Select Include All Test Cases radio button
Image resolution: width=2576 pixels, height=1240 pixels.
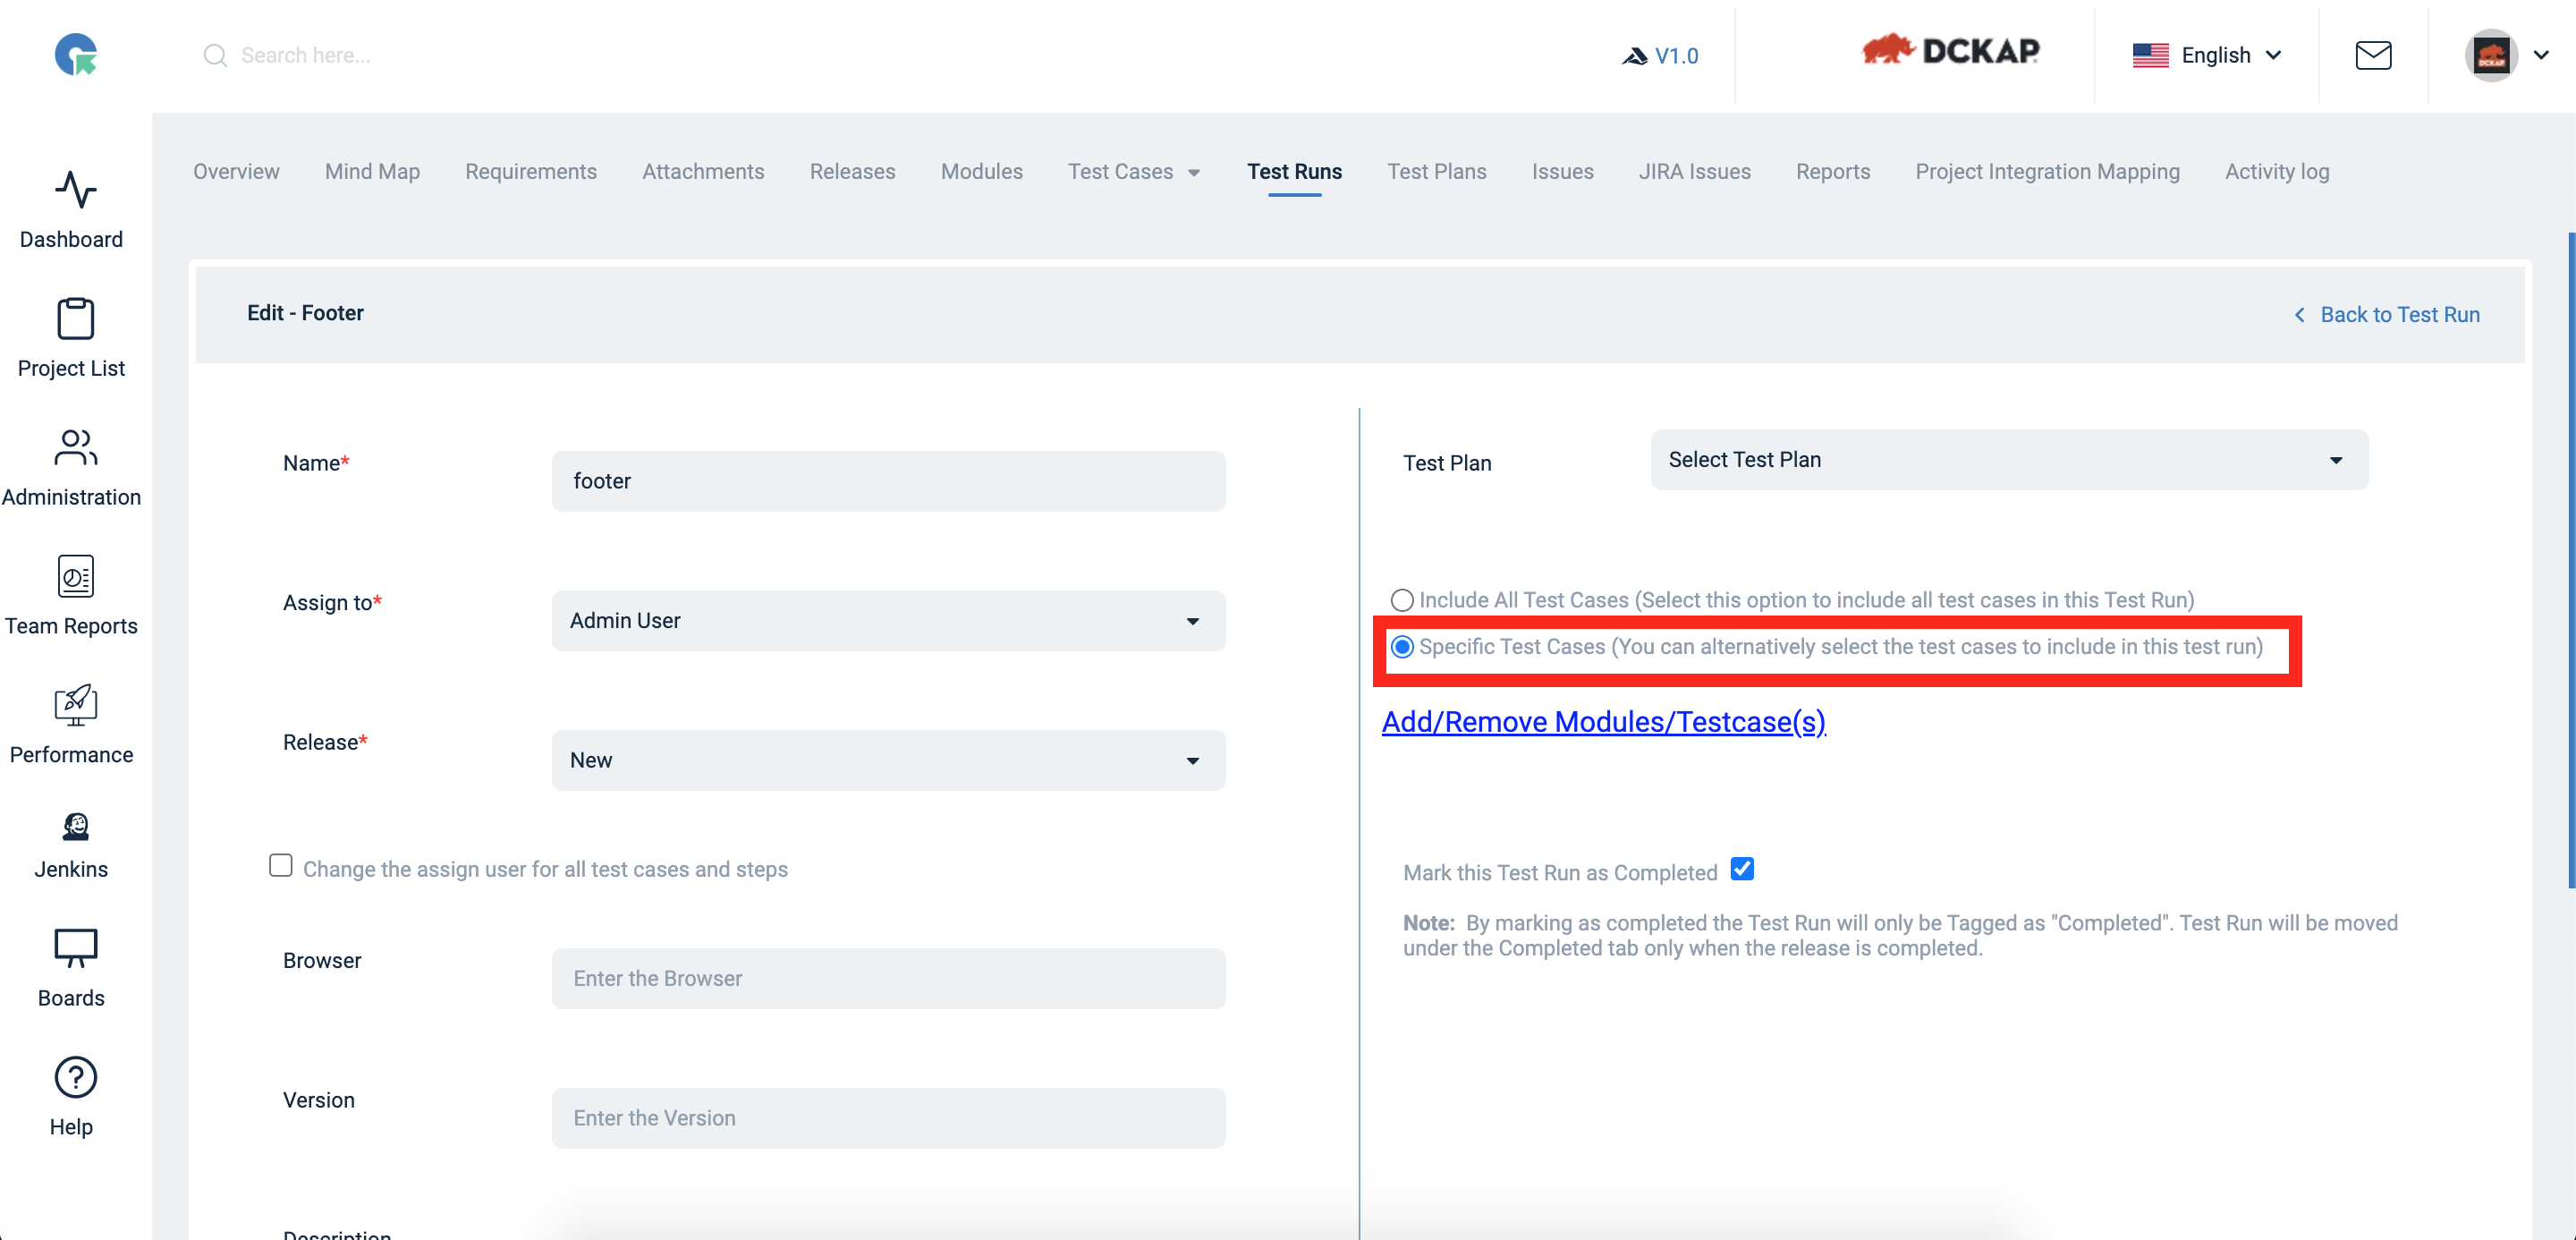click(1402, 600)
